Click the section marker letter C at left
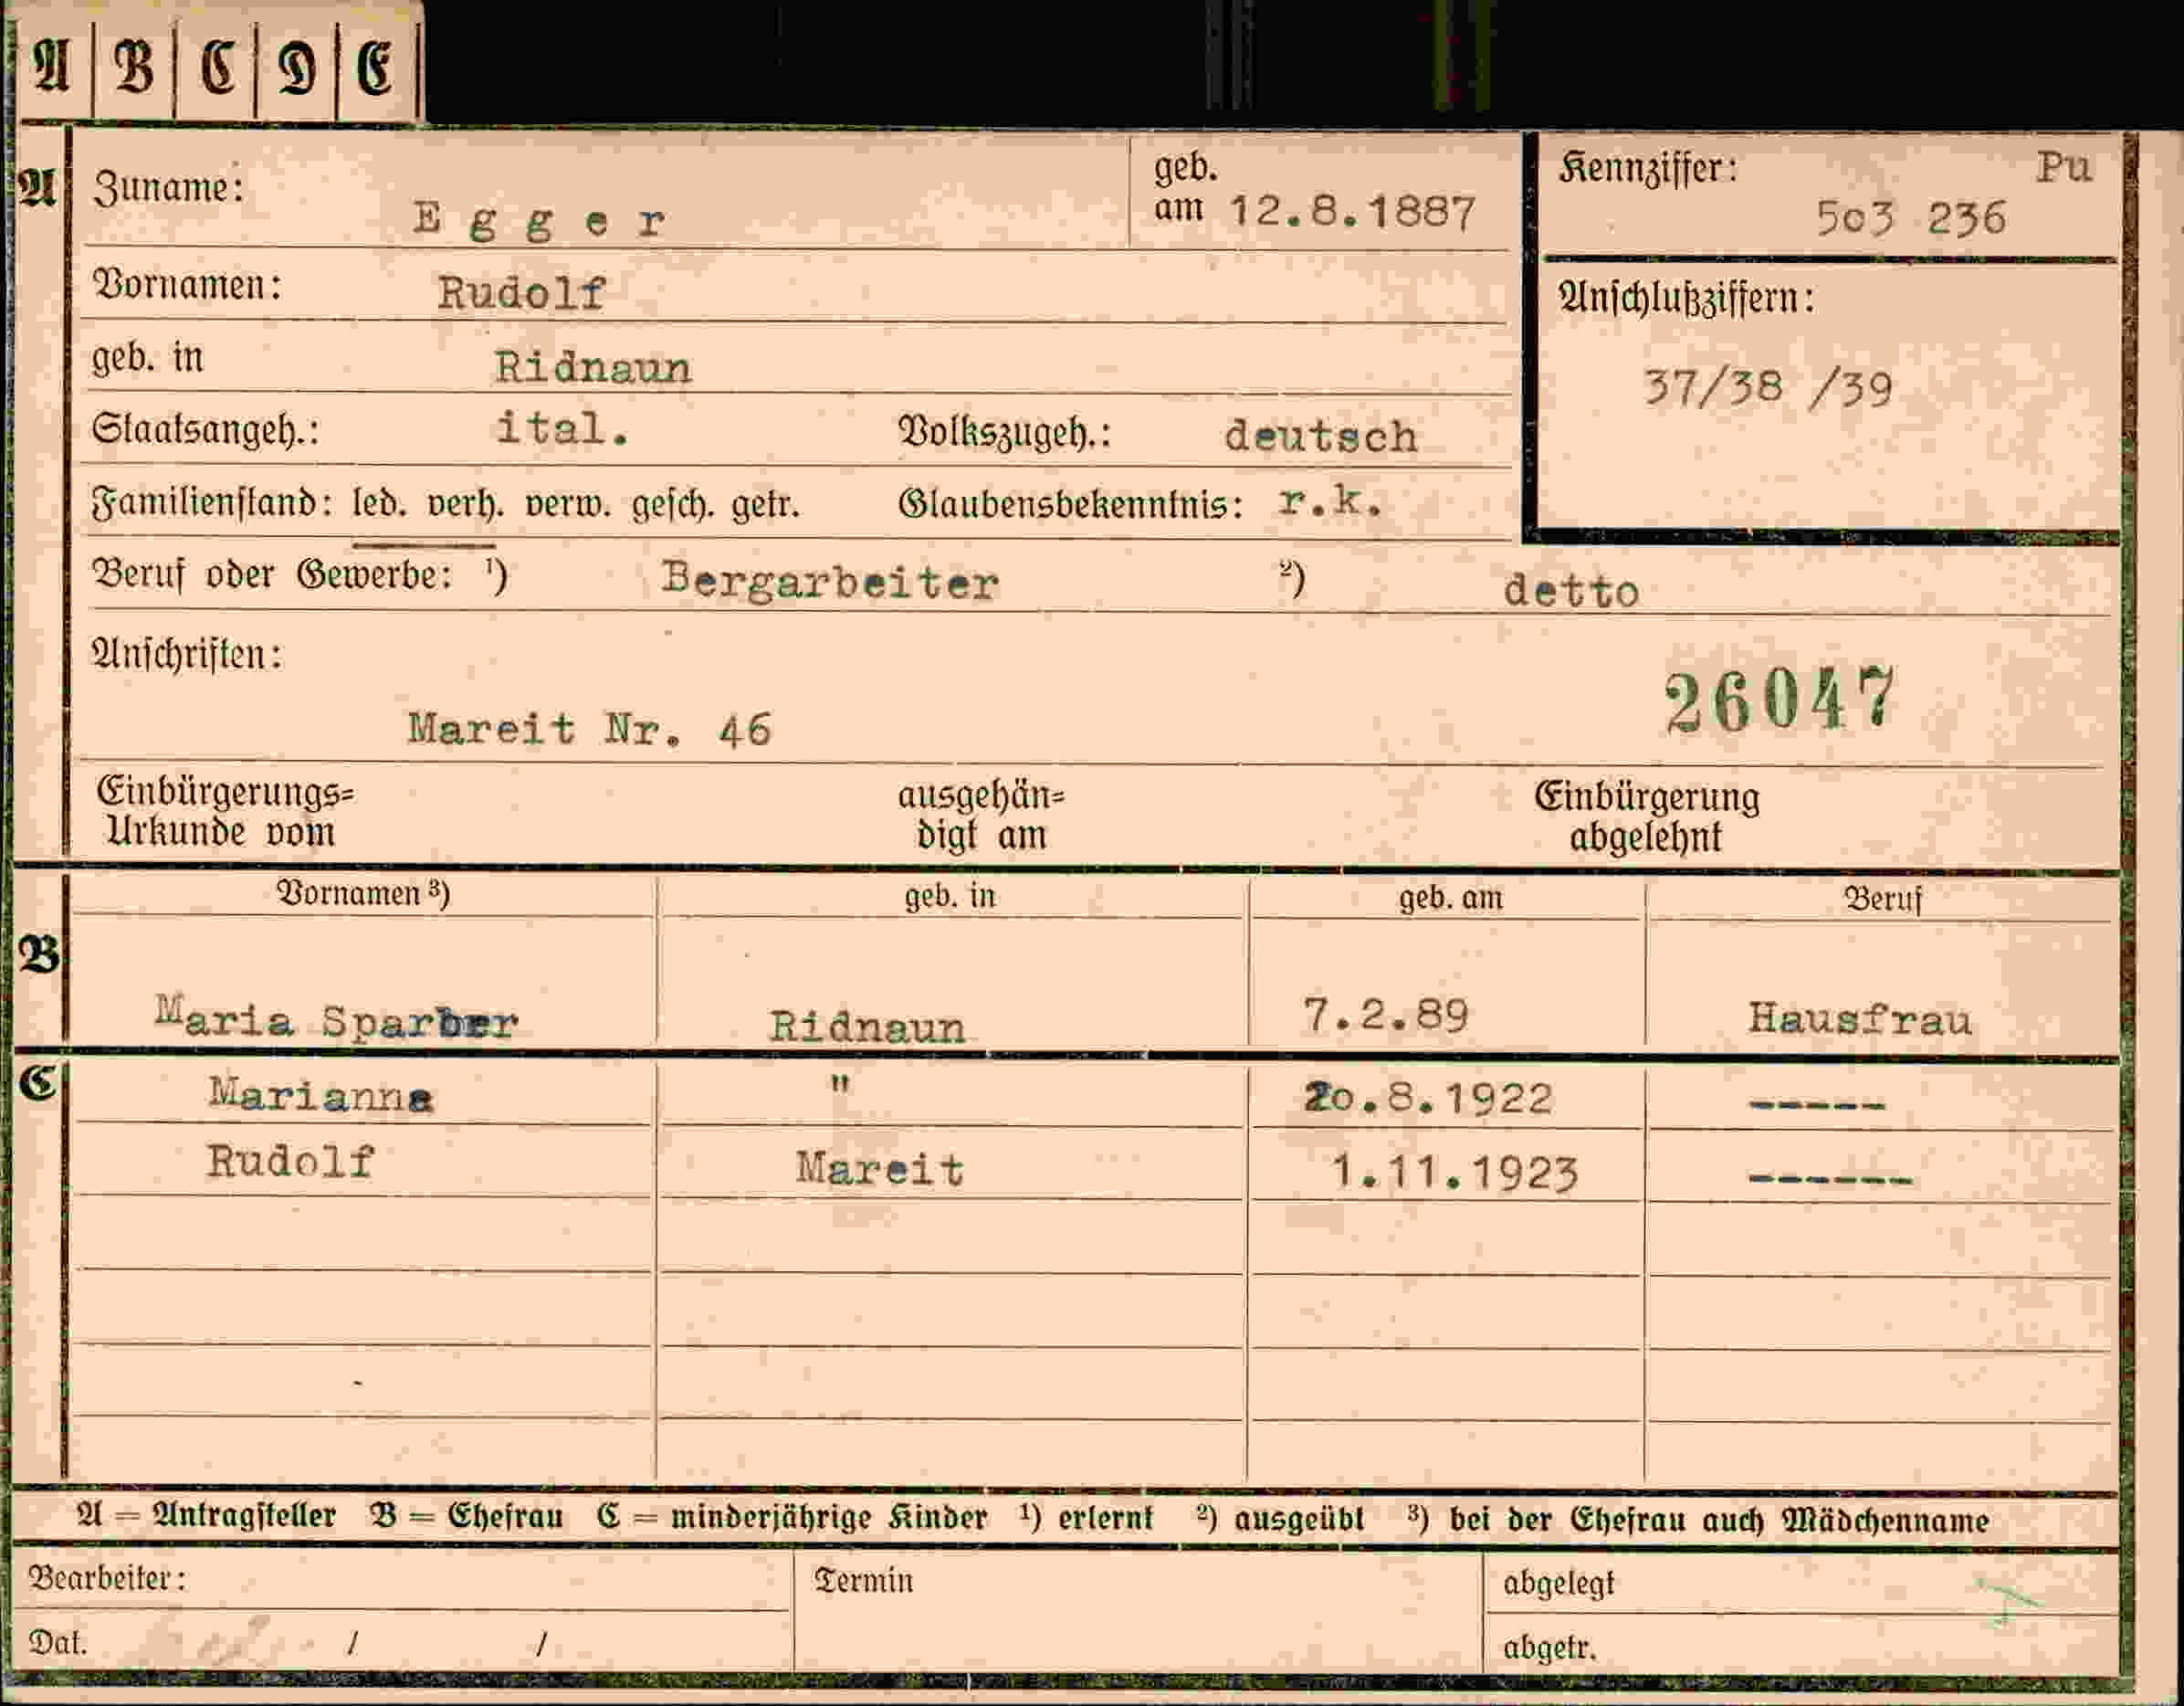Screen dimensions: 2184x1706 point(38,1083)
